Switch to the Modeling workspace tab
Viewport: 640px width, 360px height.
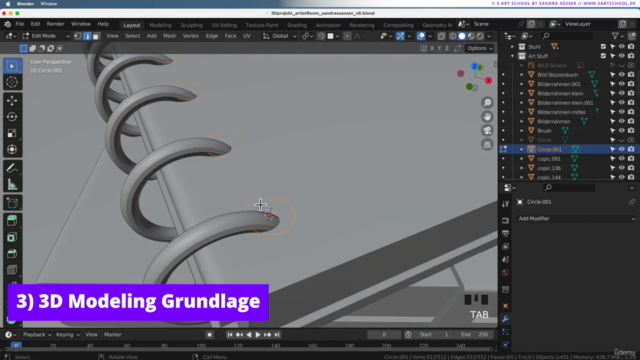(x=160, y=25)
